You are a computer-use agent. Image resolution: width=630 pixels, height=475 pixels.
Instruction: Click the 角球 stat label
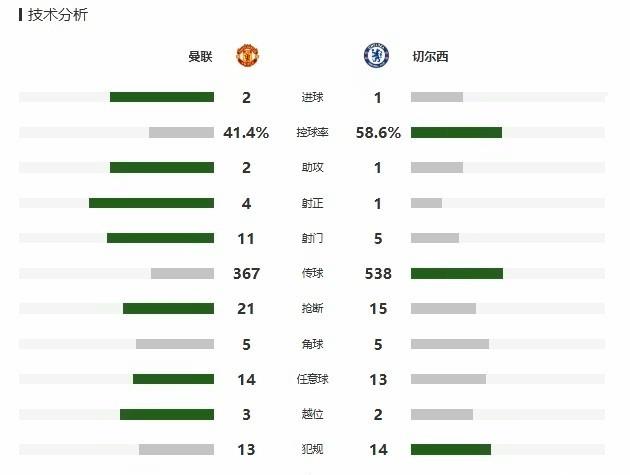312,344
